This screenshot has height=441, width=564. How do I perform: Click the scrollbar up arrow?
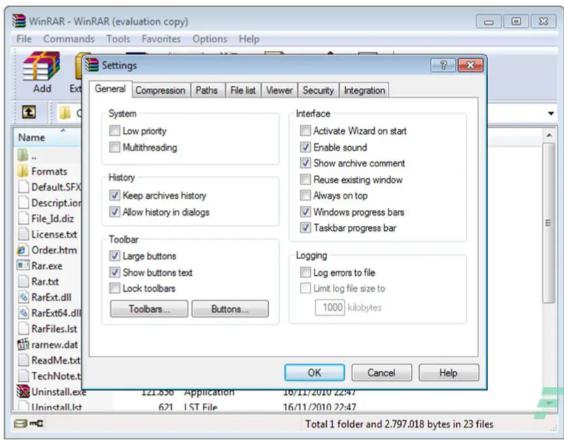click(549, 135)
